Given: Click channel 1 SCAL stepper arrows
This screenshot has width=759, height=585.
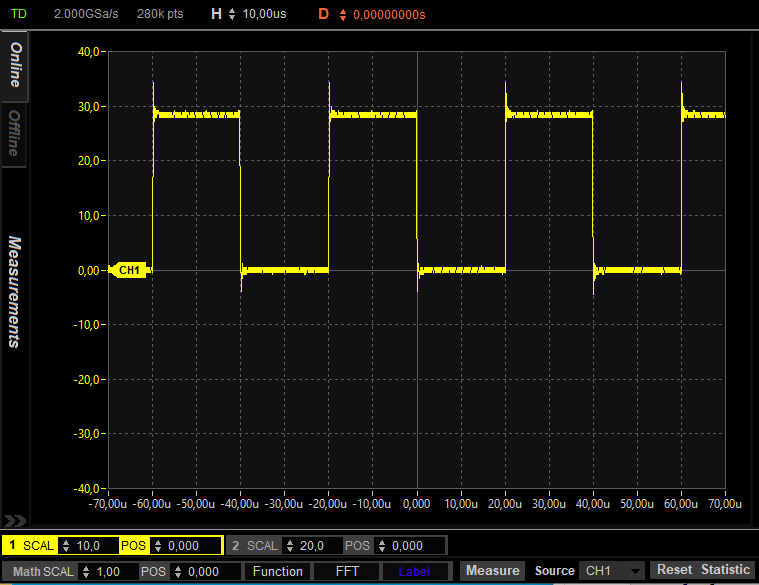Looking at the screenshot, I should pos(66,546).
